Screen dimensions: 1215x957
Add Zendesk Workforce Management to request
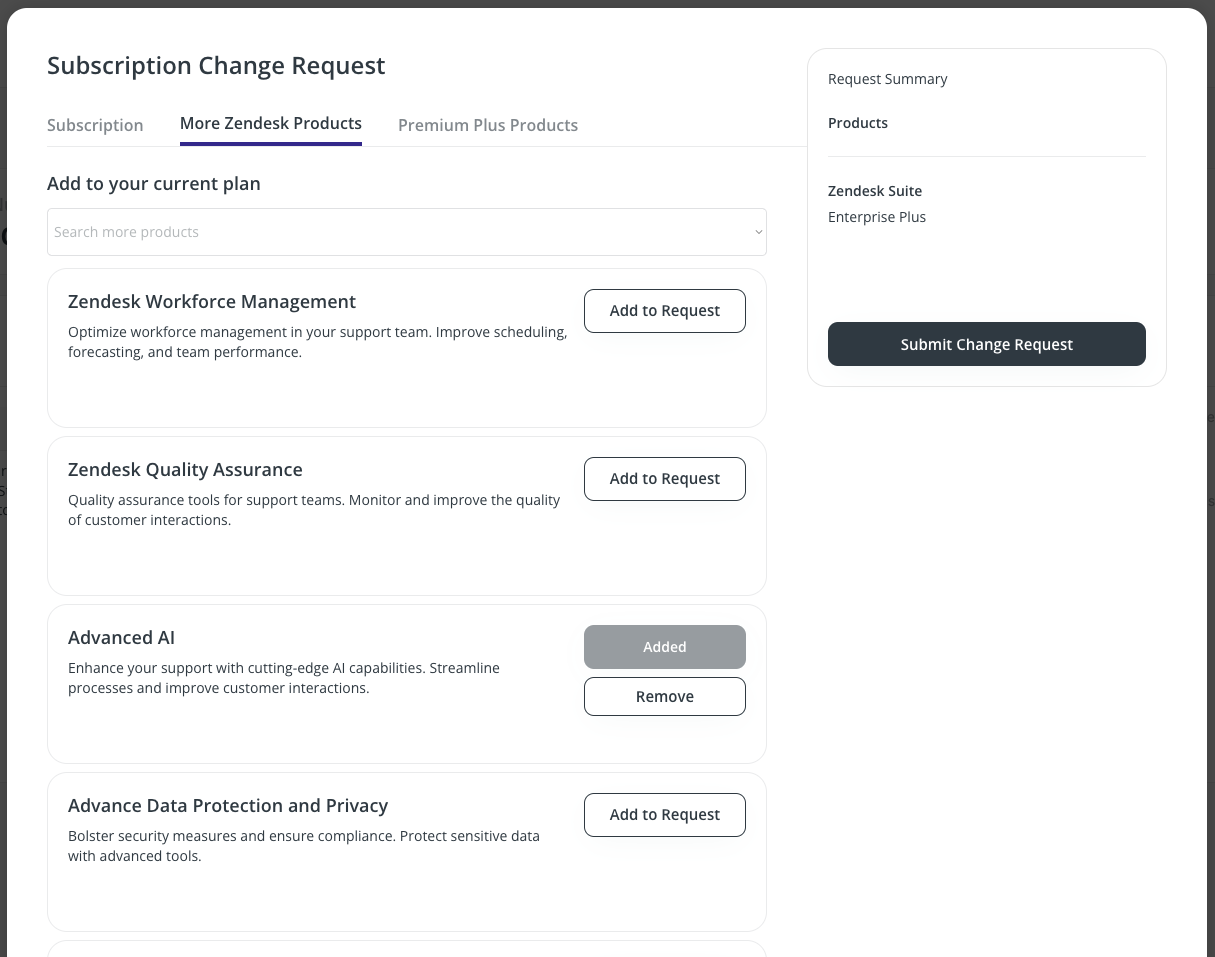pyautogui.click(x=665, y=311)
